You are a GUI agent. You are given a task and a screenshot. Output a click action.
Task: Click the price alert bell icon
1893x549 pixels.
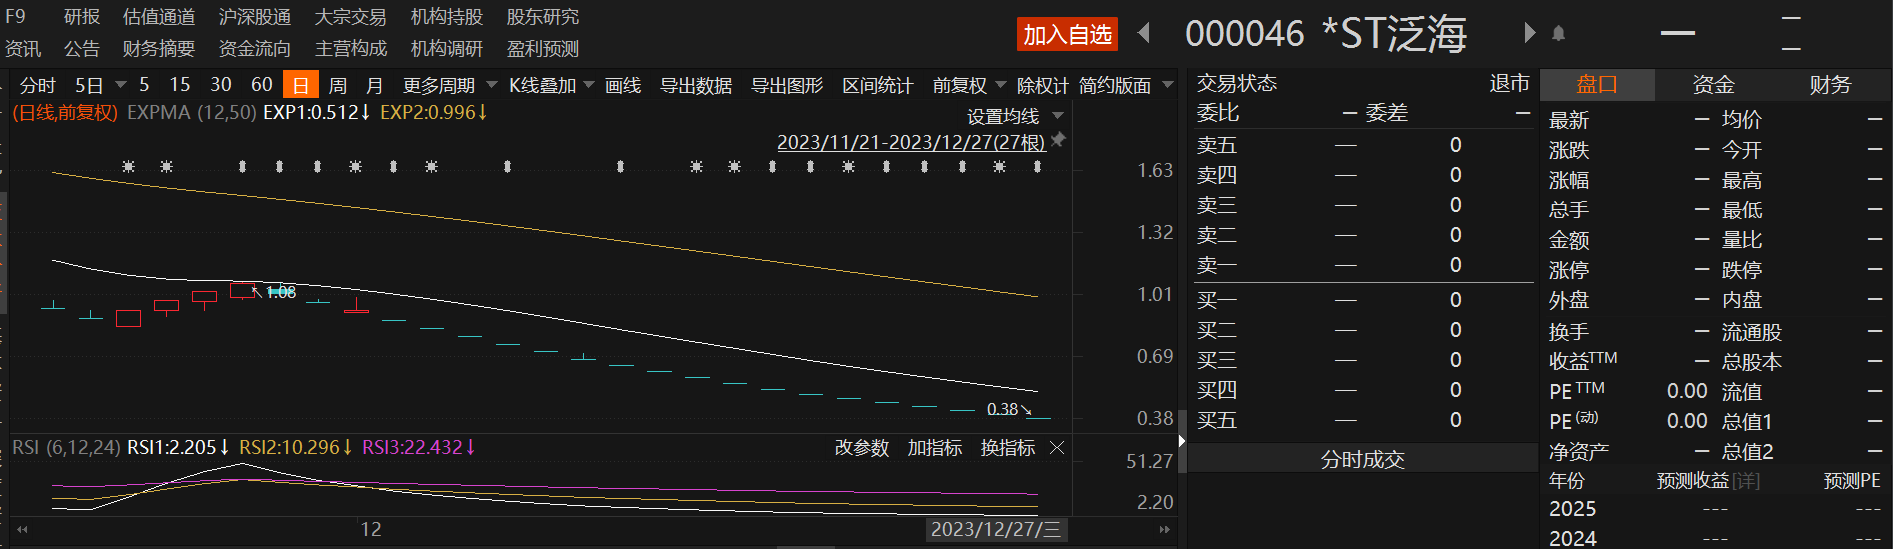[x=1558, y=34]
